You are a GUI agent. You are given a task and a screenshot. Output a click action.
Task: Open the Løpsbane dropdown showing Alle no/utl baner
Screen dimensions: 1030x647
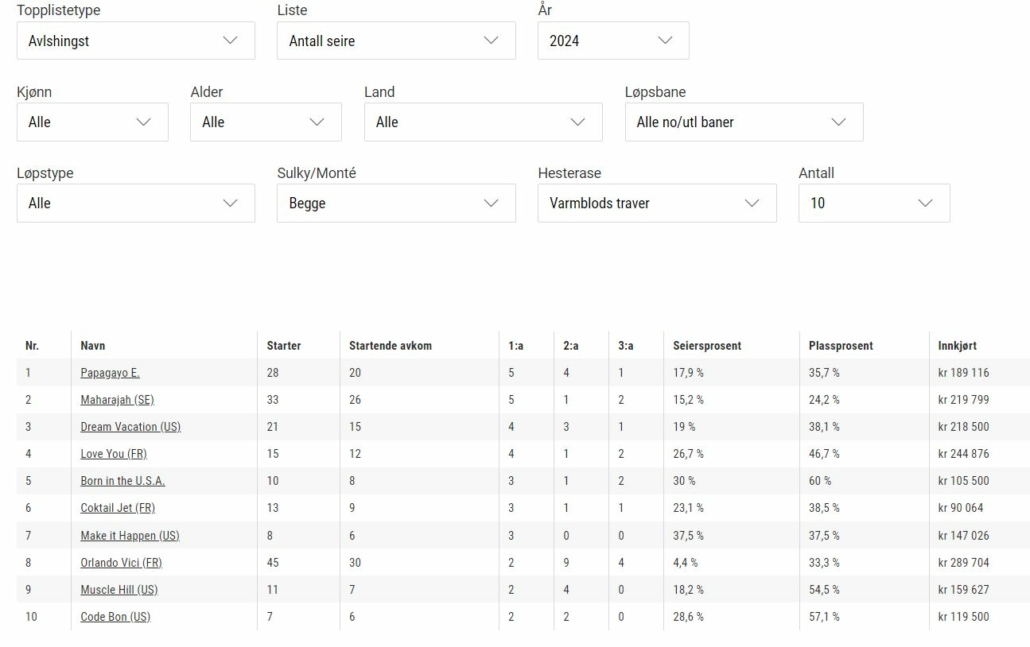744,122
